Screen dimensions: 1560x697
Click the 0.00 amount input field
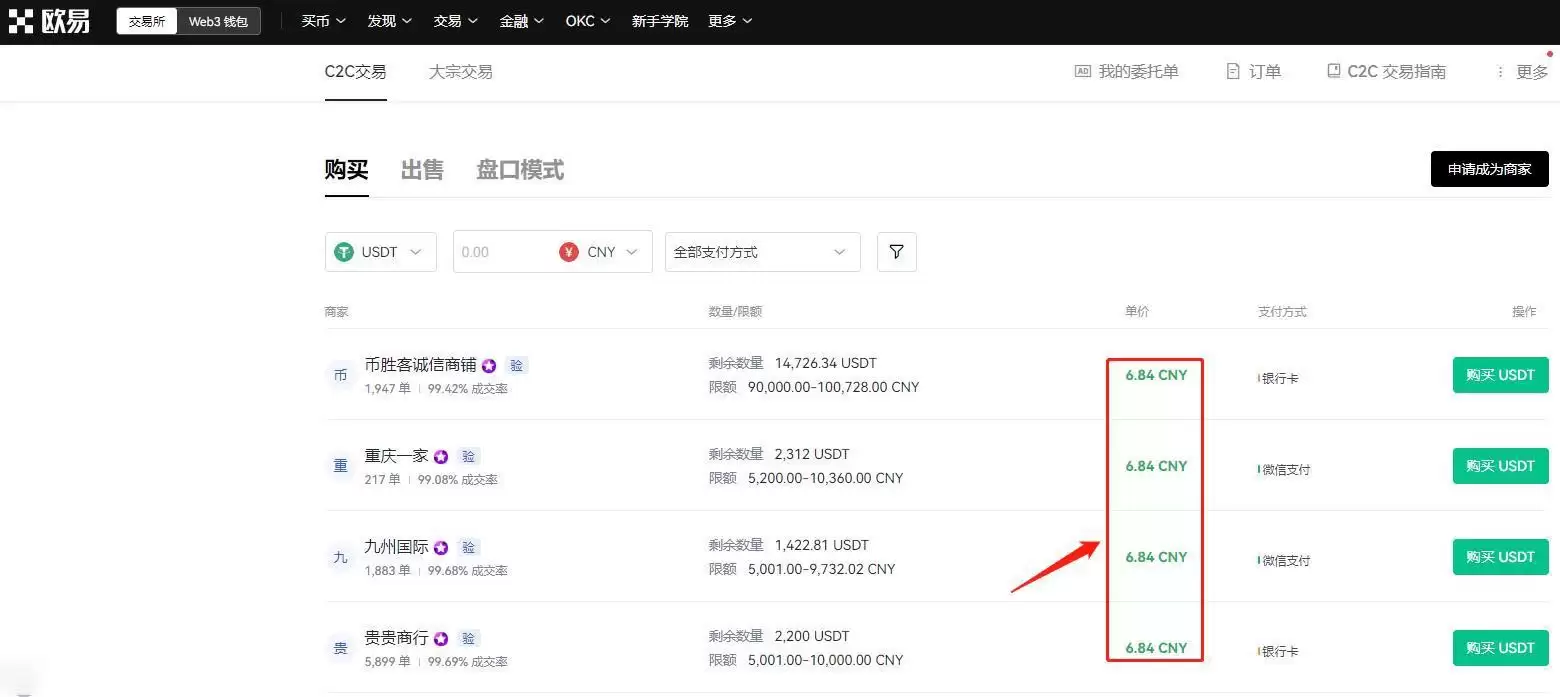point(500,251)
